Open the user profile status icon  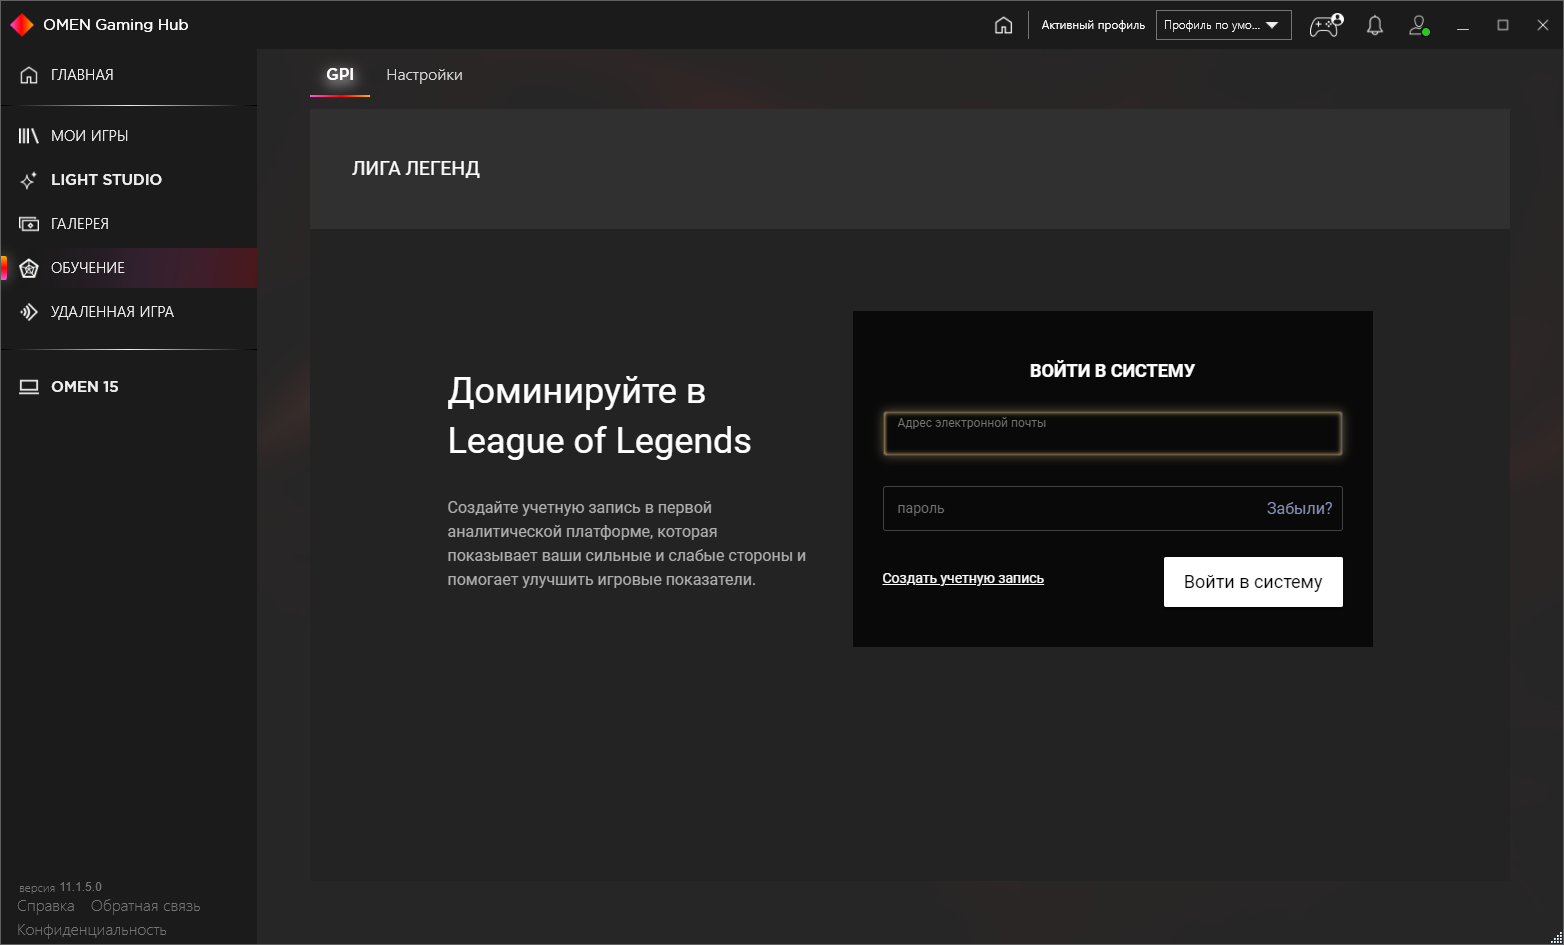coord(1418,25)
